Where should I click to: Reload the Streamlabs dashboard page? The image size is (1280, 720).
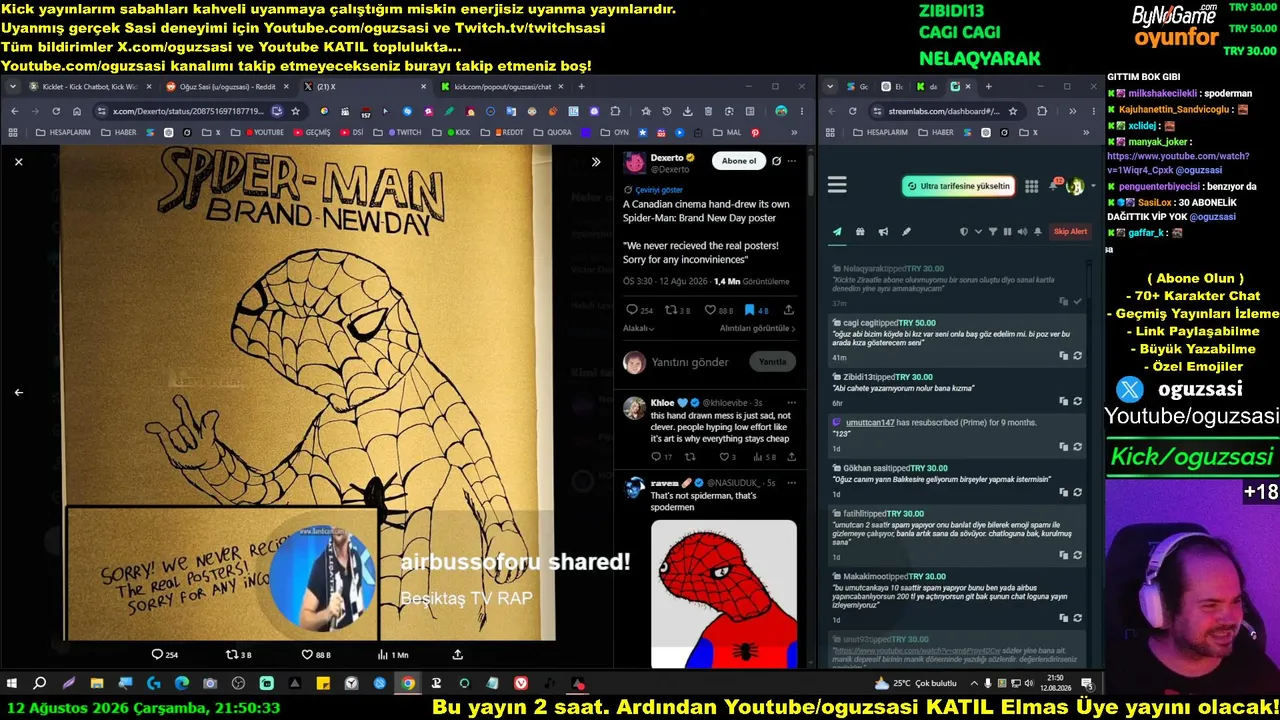coord(852,111)
